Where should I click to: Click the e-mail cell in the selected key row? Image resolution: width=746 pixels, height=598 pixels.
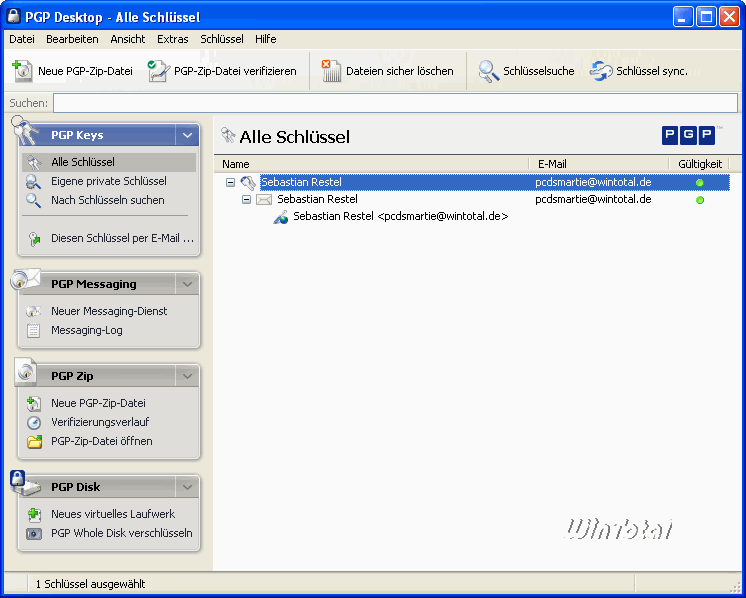click(x=593, y=182)
